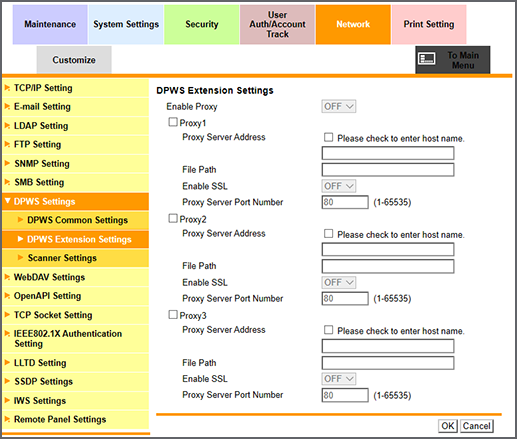517x439 pixels.
Task: Open Proxy3 Enable SSL dropdown
Action: point(339,379)
